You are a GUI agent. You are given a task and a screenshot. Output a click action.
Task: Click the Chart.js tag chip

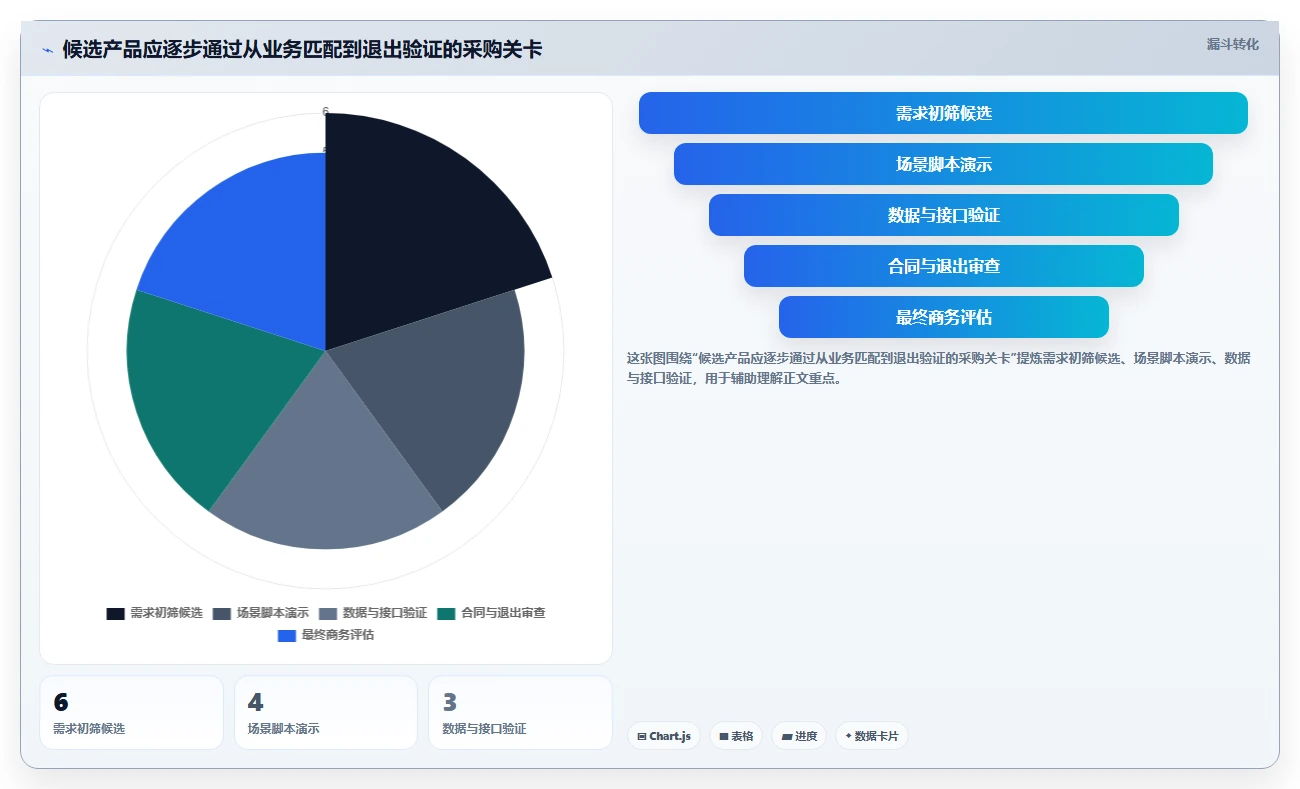tap(664, 736)
